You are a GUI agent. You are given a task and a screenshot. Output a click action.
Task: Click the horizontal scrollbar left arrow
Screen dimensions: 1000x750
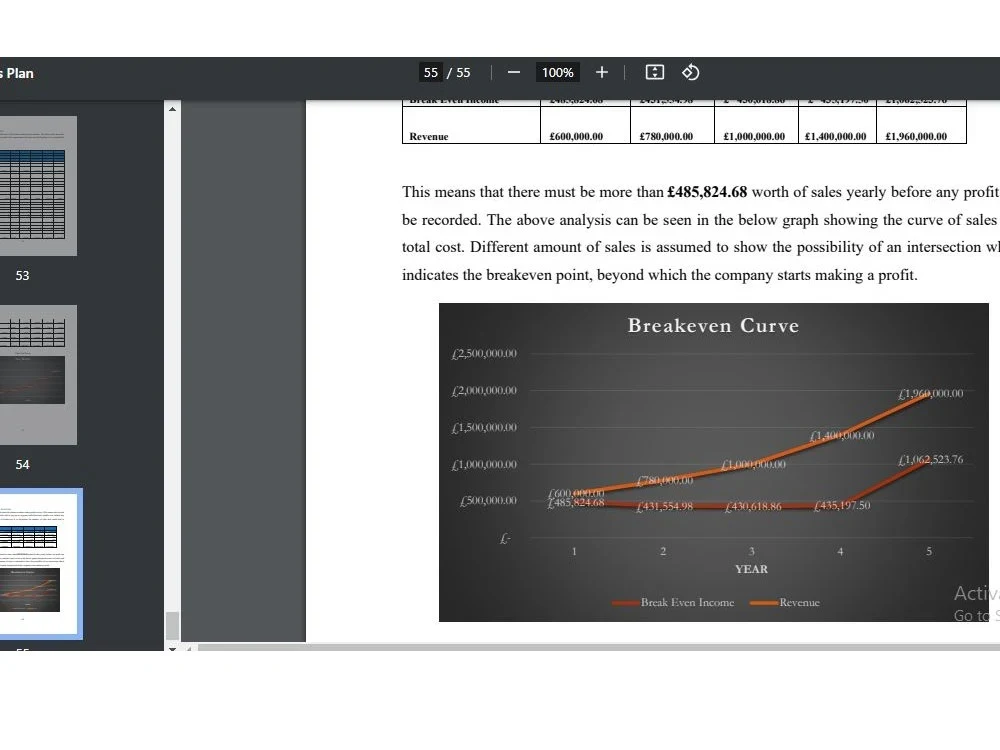189,648
